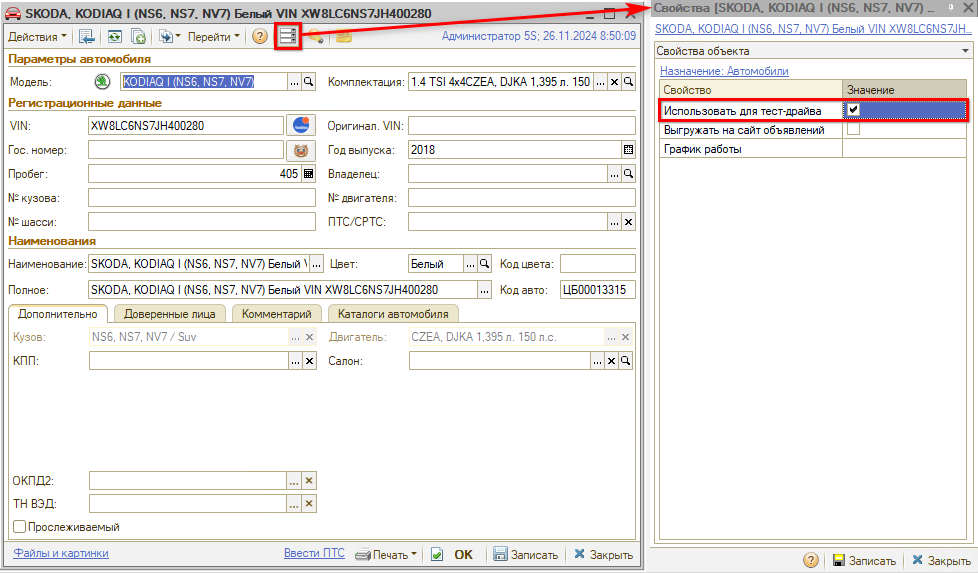Open the Полное name ellipsis button
Screen dimensions: 978x573
point(484,290)
